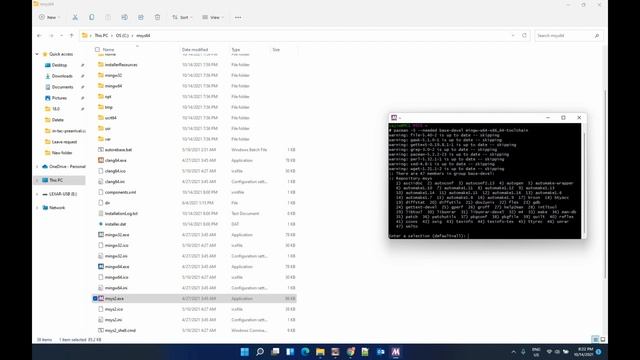Click the Delete trash icon

tap(158, 17)
